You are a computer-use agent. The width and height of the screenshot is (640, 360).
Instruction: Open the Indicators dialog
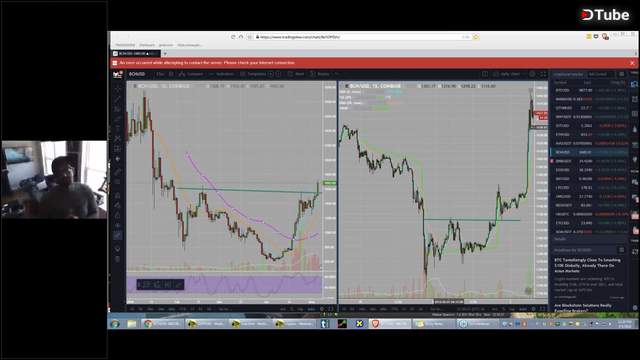221,74
